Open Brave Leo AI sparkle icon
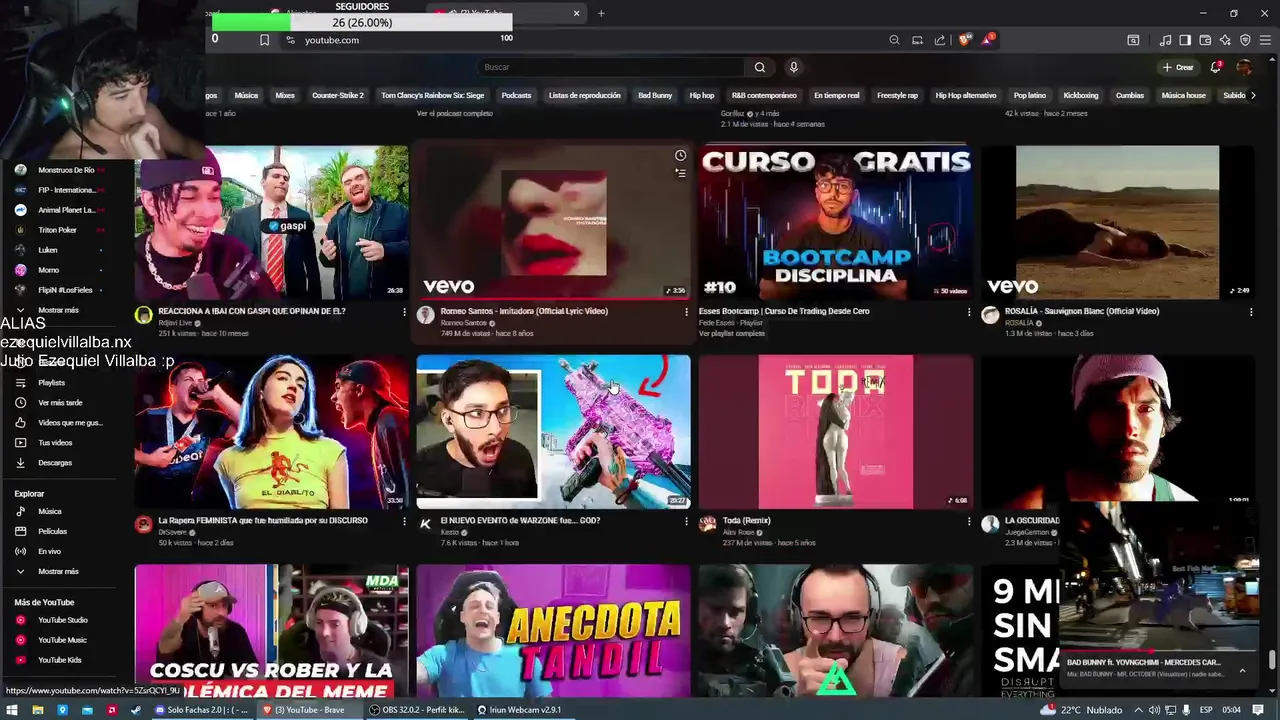1280x720 pixels. (1225, 40)
